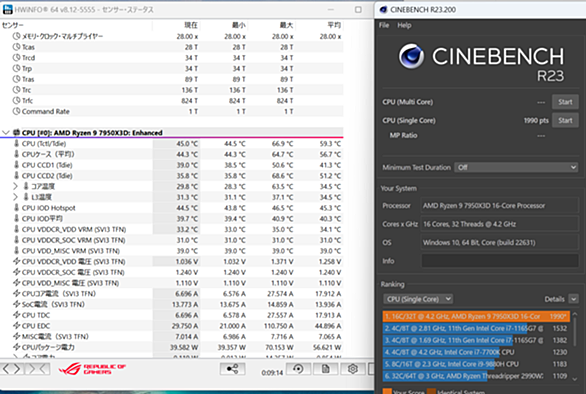This screenshot has width=586, height=394.
Task: Select the CPUコア電流 (SVI3 TFN) row
Action: click(172, 293)
